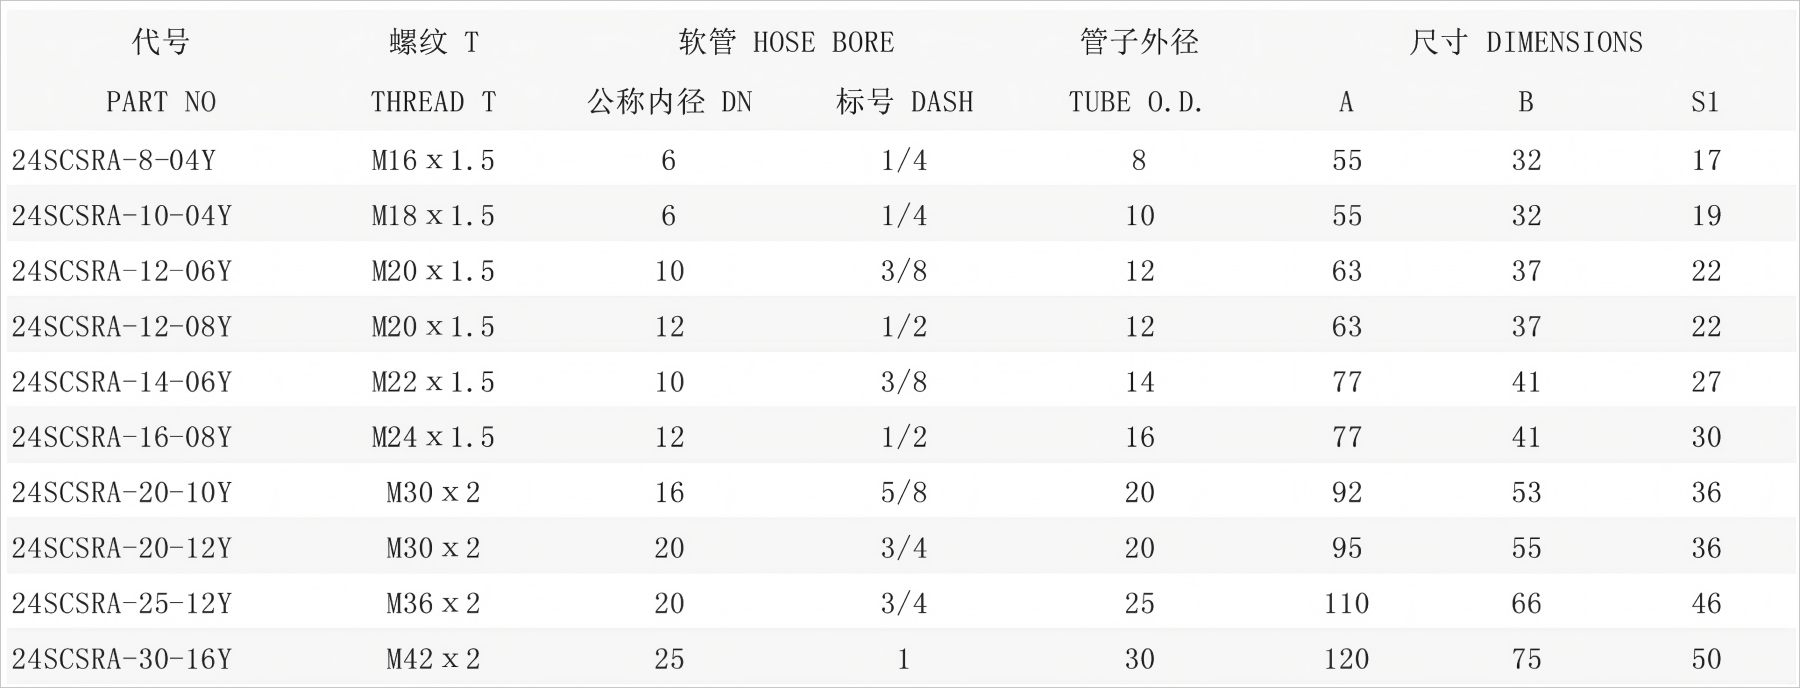Click the 5/8 dash value cell

pos(904,493)
